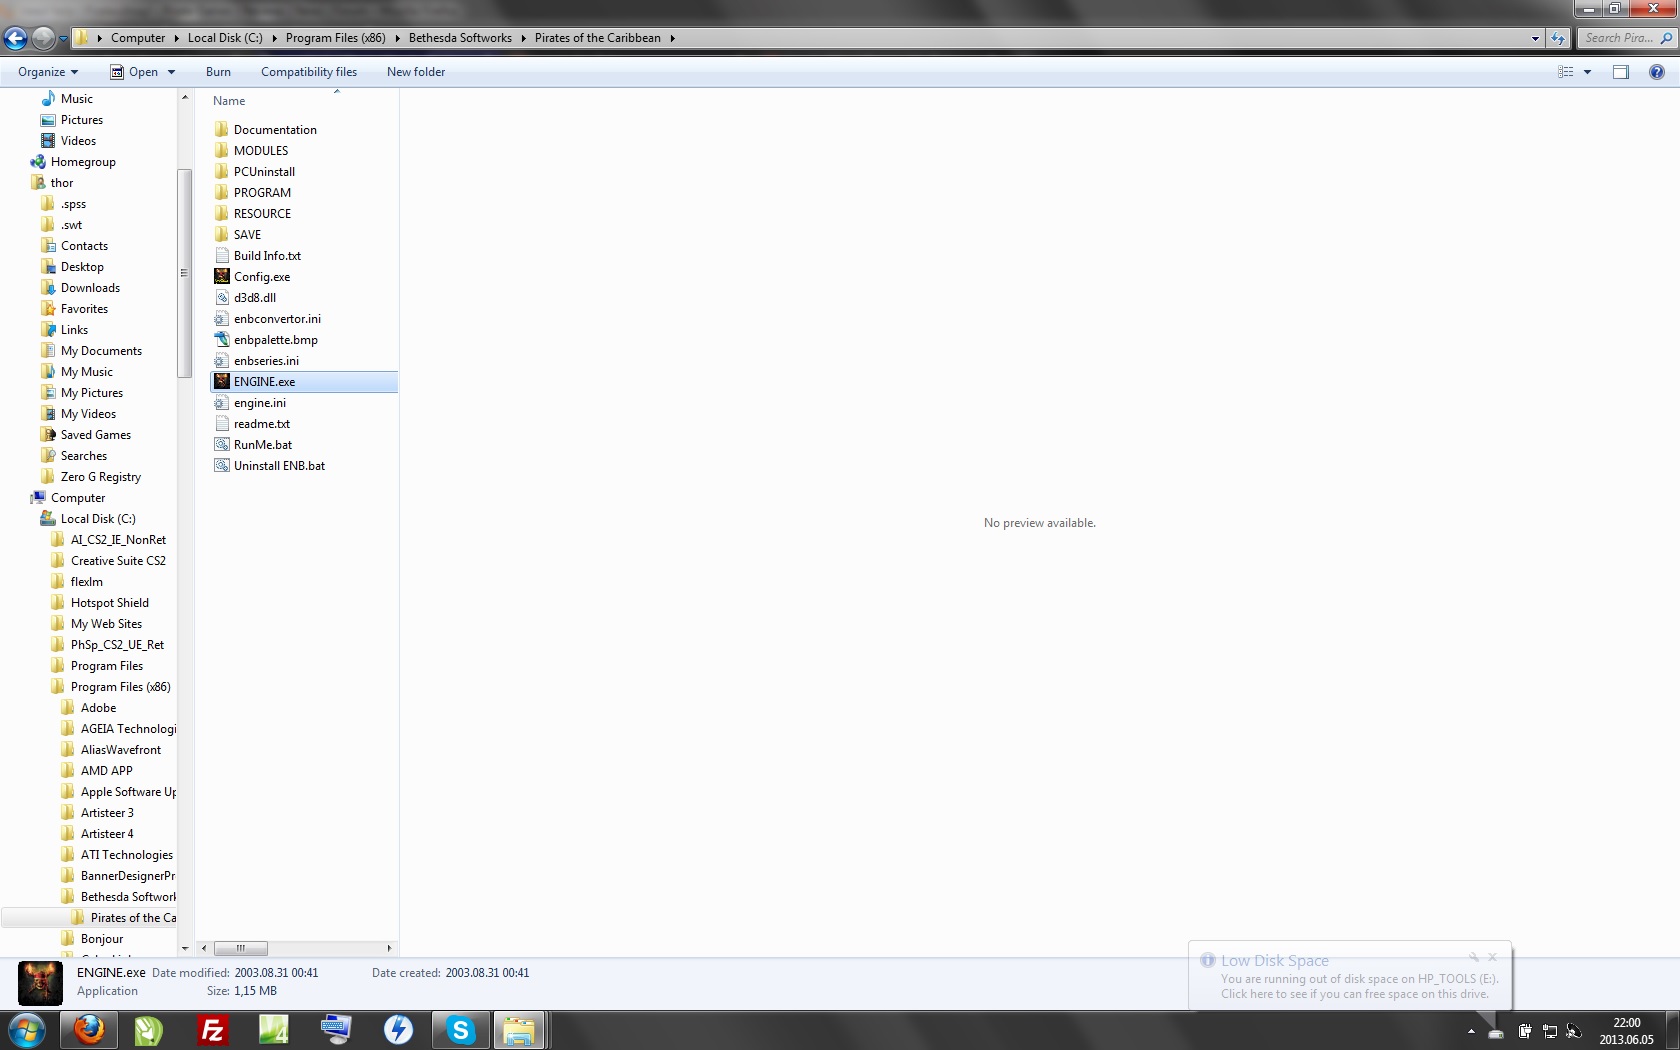Click Burn in the toolbar
This screenshot has height=1050, width=1680.
218,72
